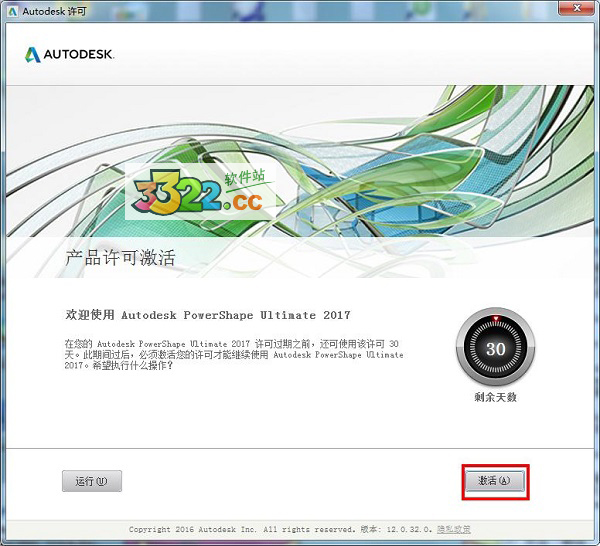
Task: Click the 'Autodesk 许可' window title text
Action: [54, 11]
